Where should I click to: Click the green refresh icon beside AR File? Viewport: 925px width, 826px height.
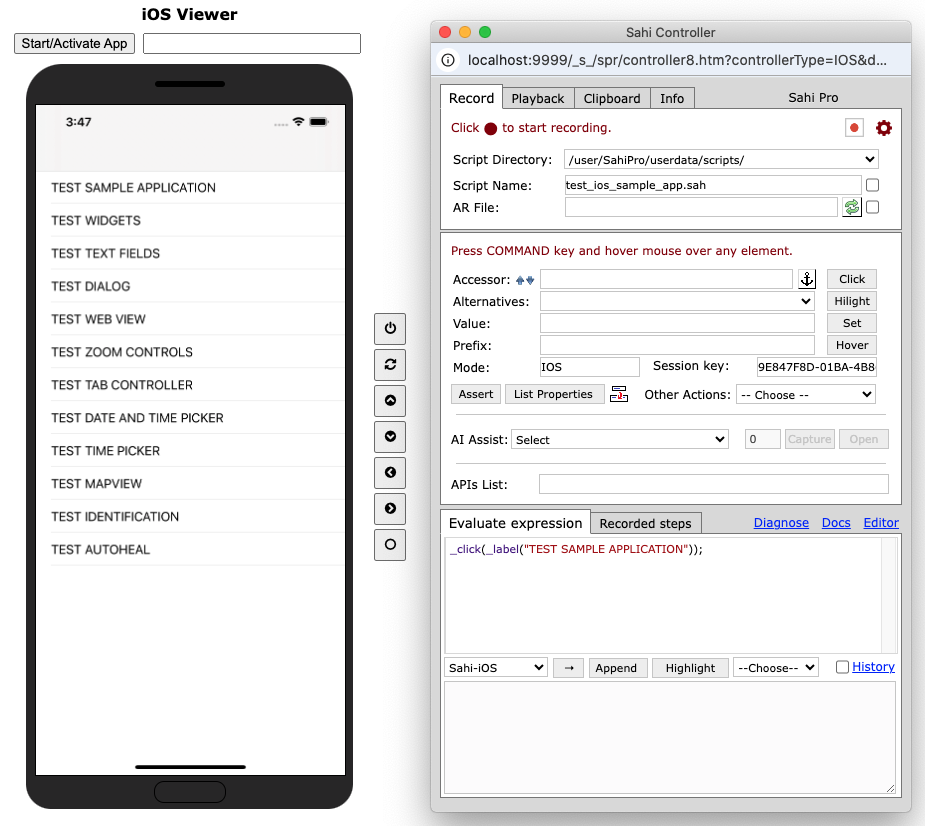click(851, 207)
